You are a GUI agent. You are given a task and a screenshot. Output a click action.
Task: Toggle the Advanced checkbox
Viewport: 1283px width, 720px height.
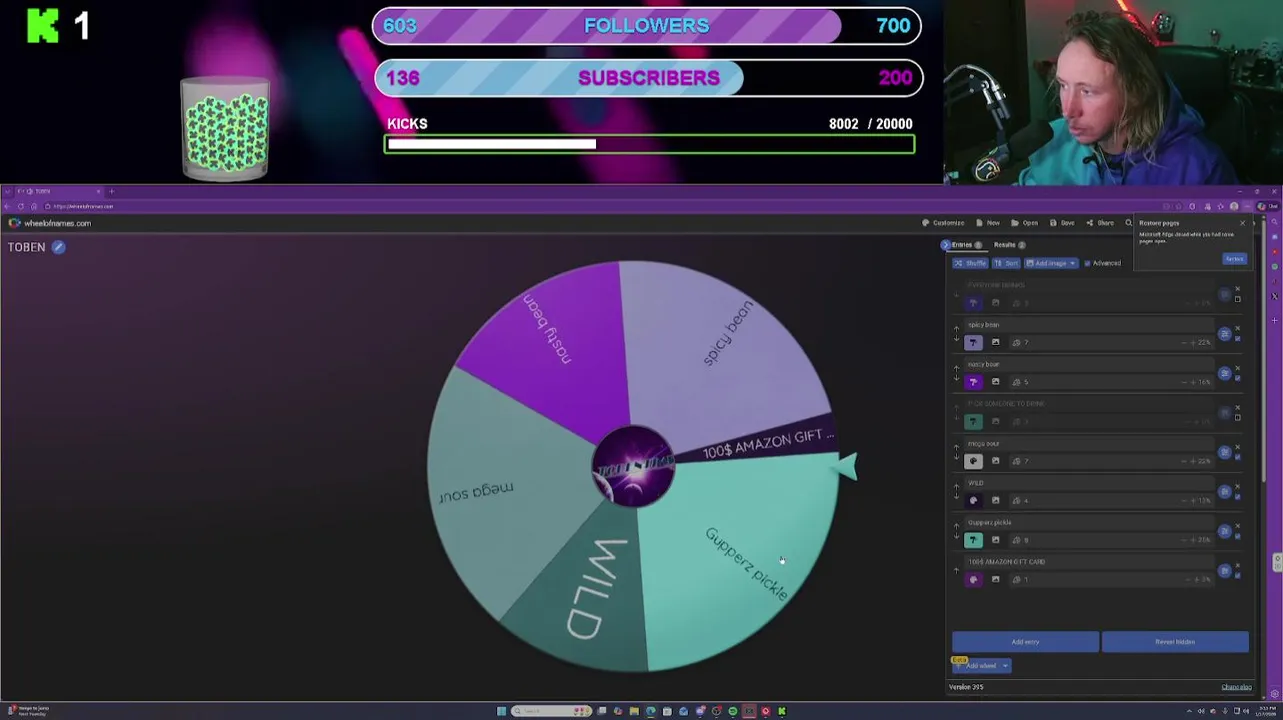pyautogui.click(x=1087, y=263)
